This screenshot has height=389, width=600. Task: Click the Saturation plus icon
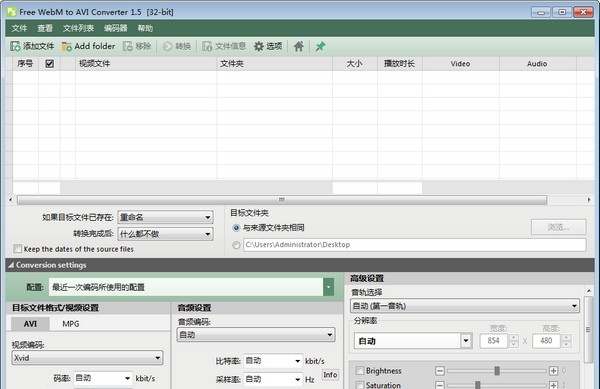(x=553, y=385)
